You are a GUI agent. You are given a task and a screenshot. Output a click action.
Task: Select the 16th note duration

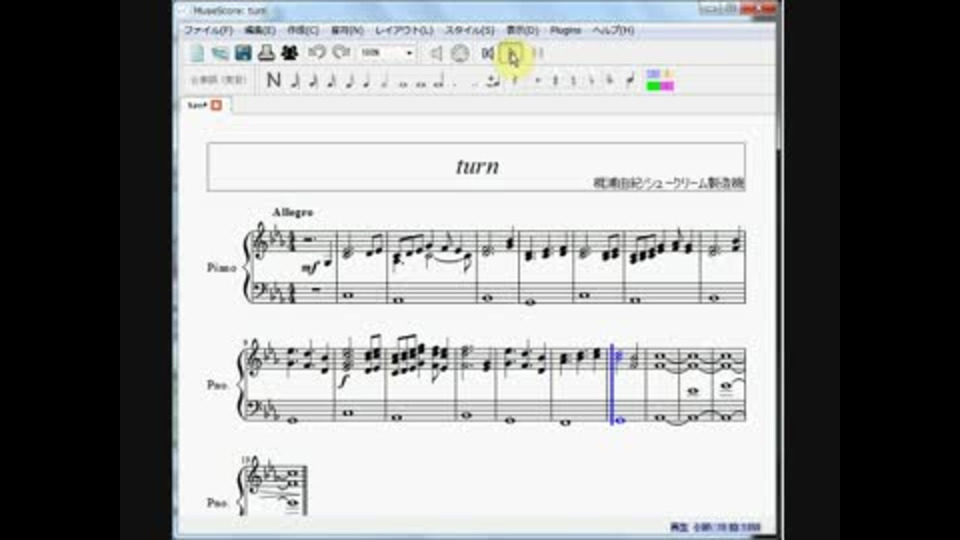click(x=331, y=80)
